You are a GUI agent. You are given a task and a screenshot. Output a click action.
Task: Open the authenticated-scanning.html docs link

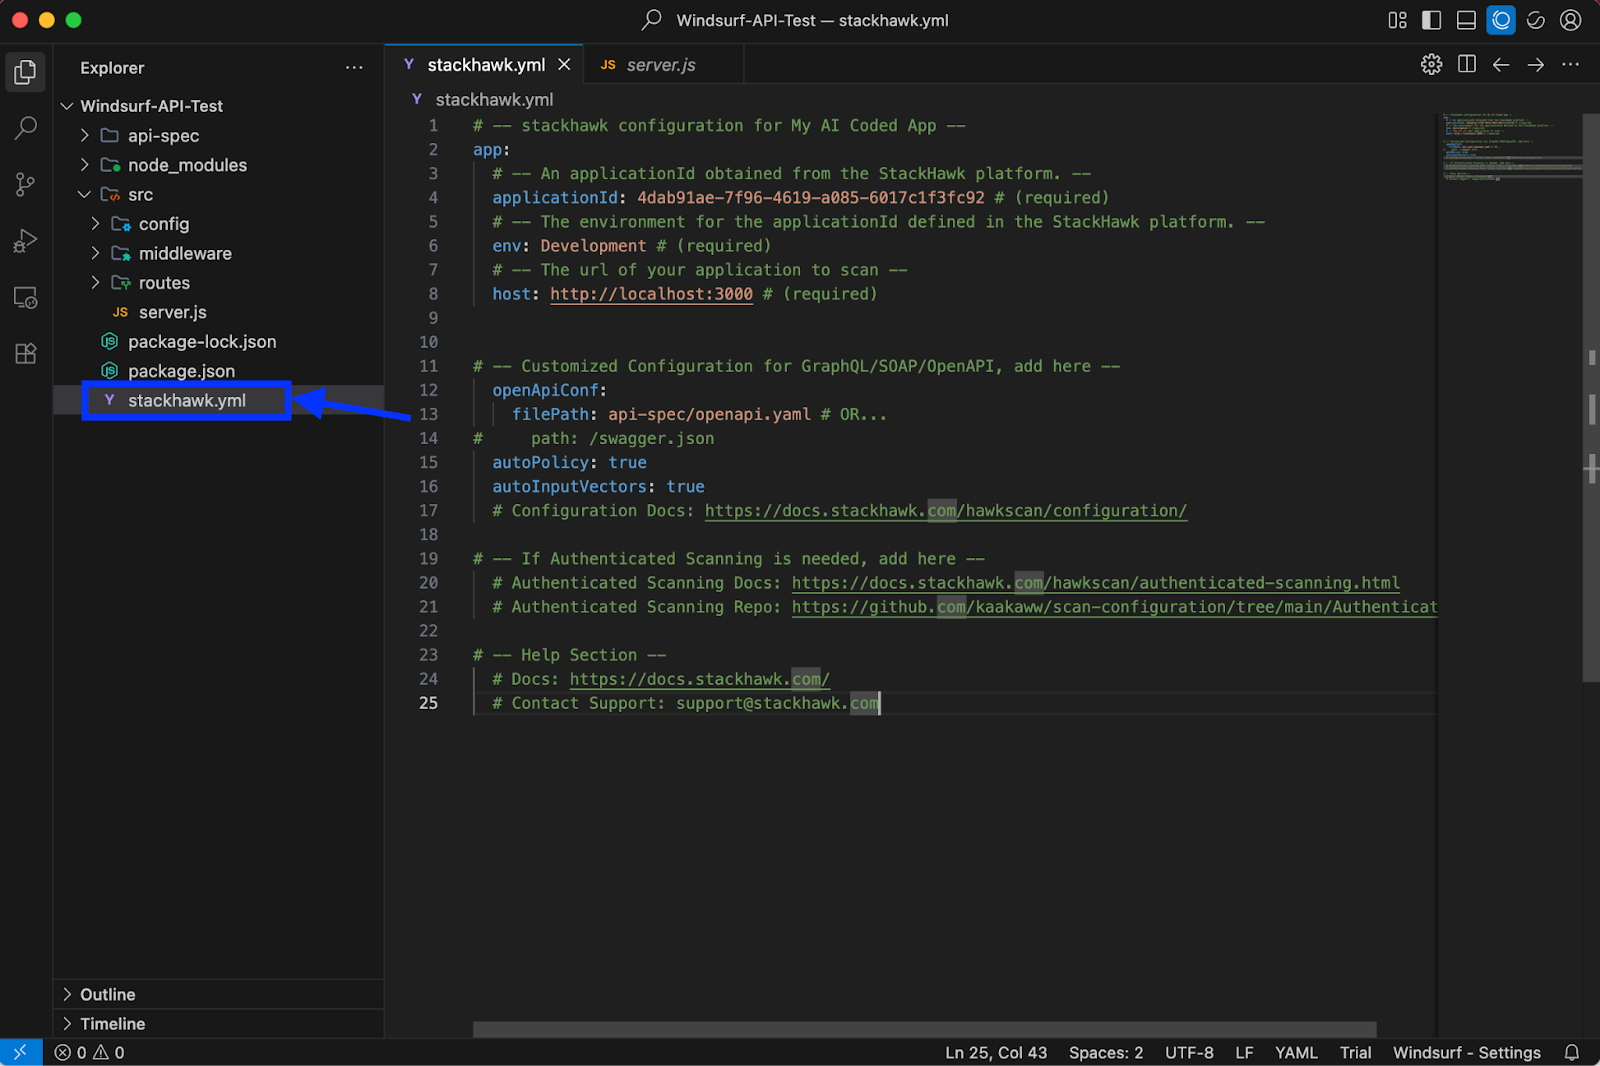tap(1096, 583)
